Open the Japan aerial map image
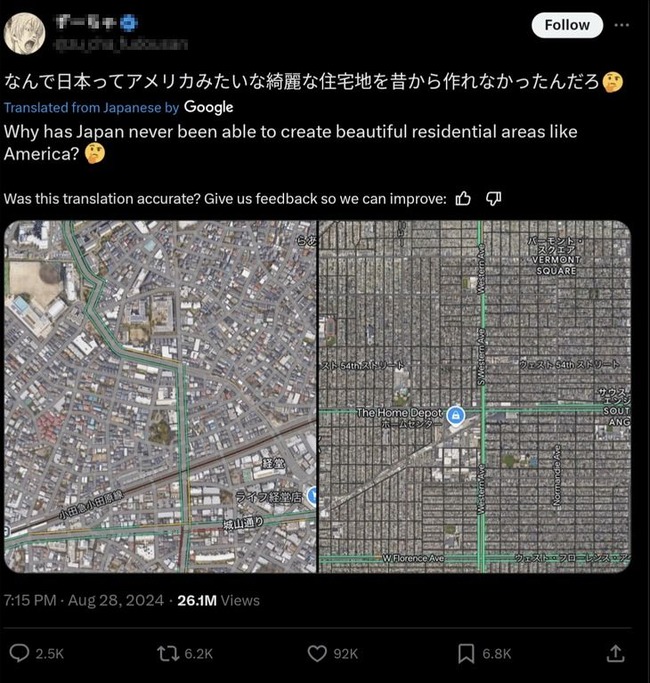The width and height of the screenshot is (650, 683). click(x=160, y=396)
